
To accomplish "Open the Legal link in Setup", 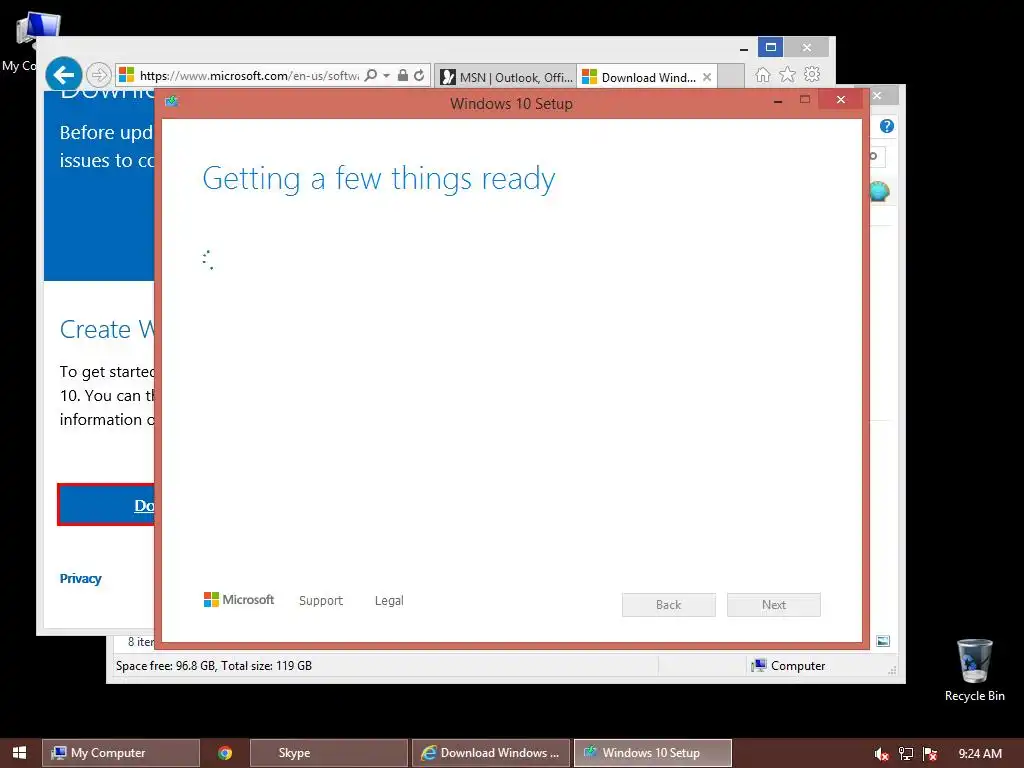I will [x=389, y=600].
